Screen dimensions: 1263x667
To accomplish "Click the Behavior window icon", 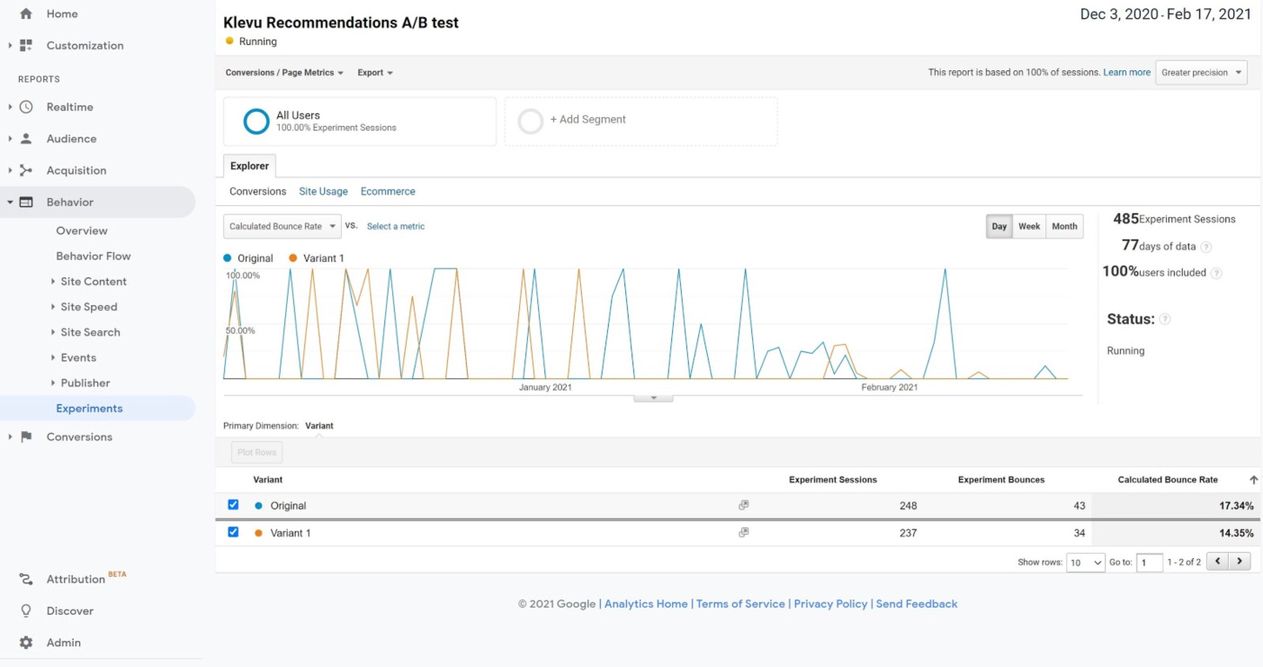I will pyautogui.click(x=26, y=202).
